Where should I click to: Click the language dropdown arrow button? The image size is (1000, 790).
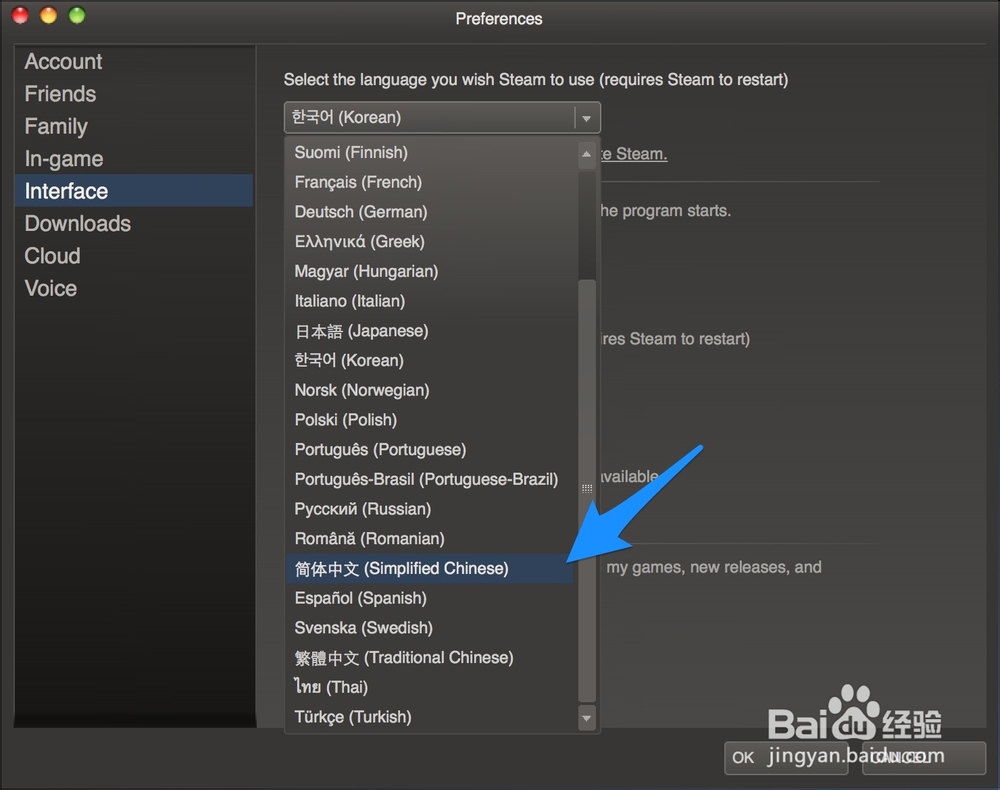[x=587, y=118]
